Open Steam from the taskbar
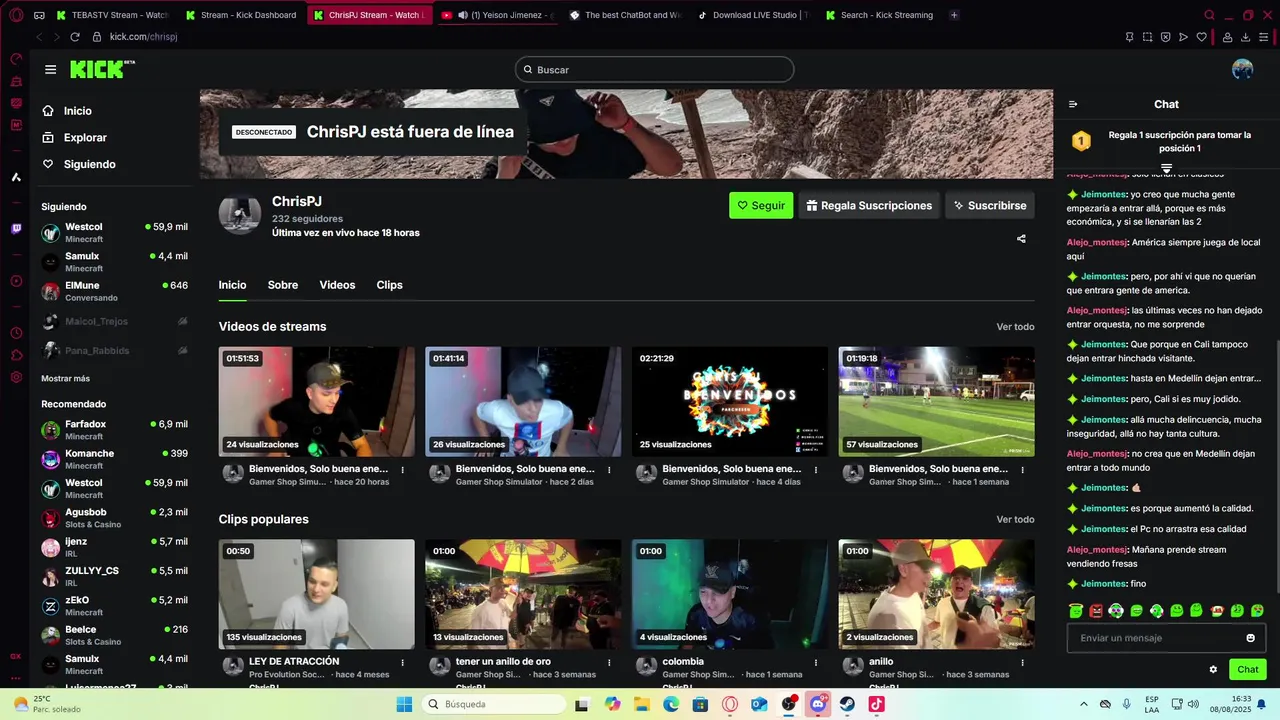 [x=848, y=704]
